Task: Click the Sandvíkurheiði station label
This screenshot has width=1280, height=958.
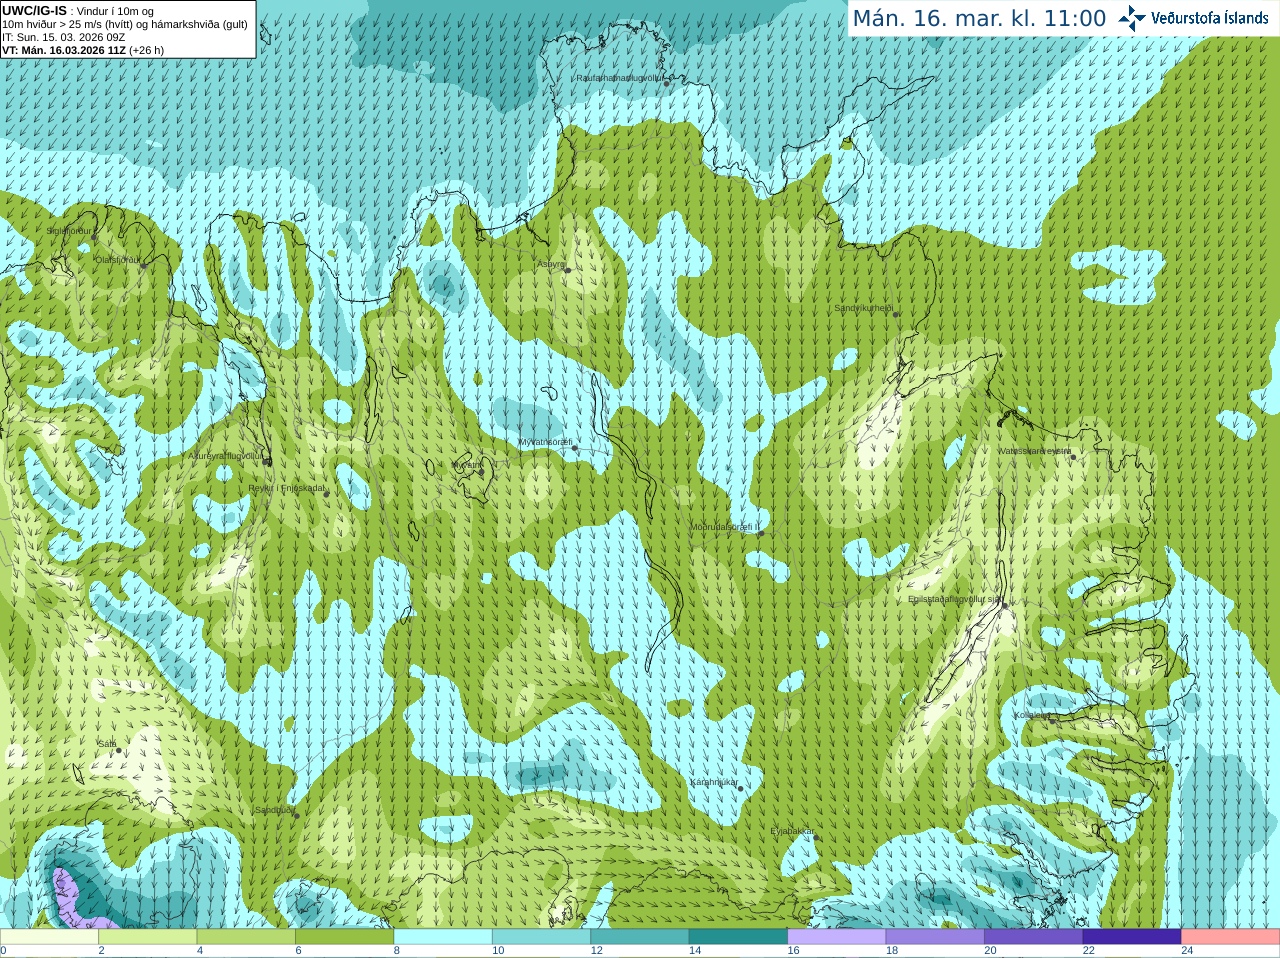Action: pyautogui.click(x=864, y=308)
